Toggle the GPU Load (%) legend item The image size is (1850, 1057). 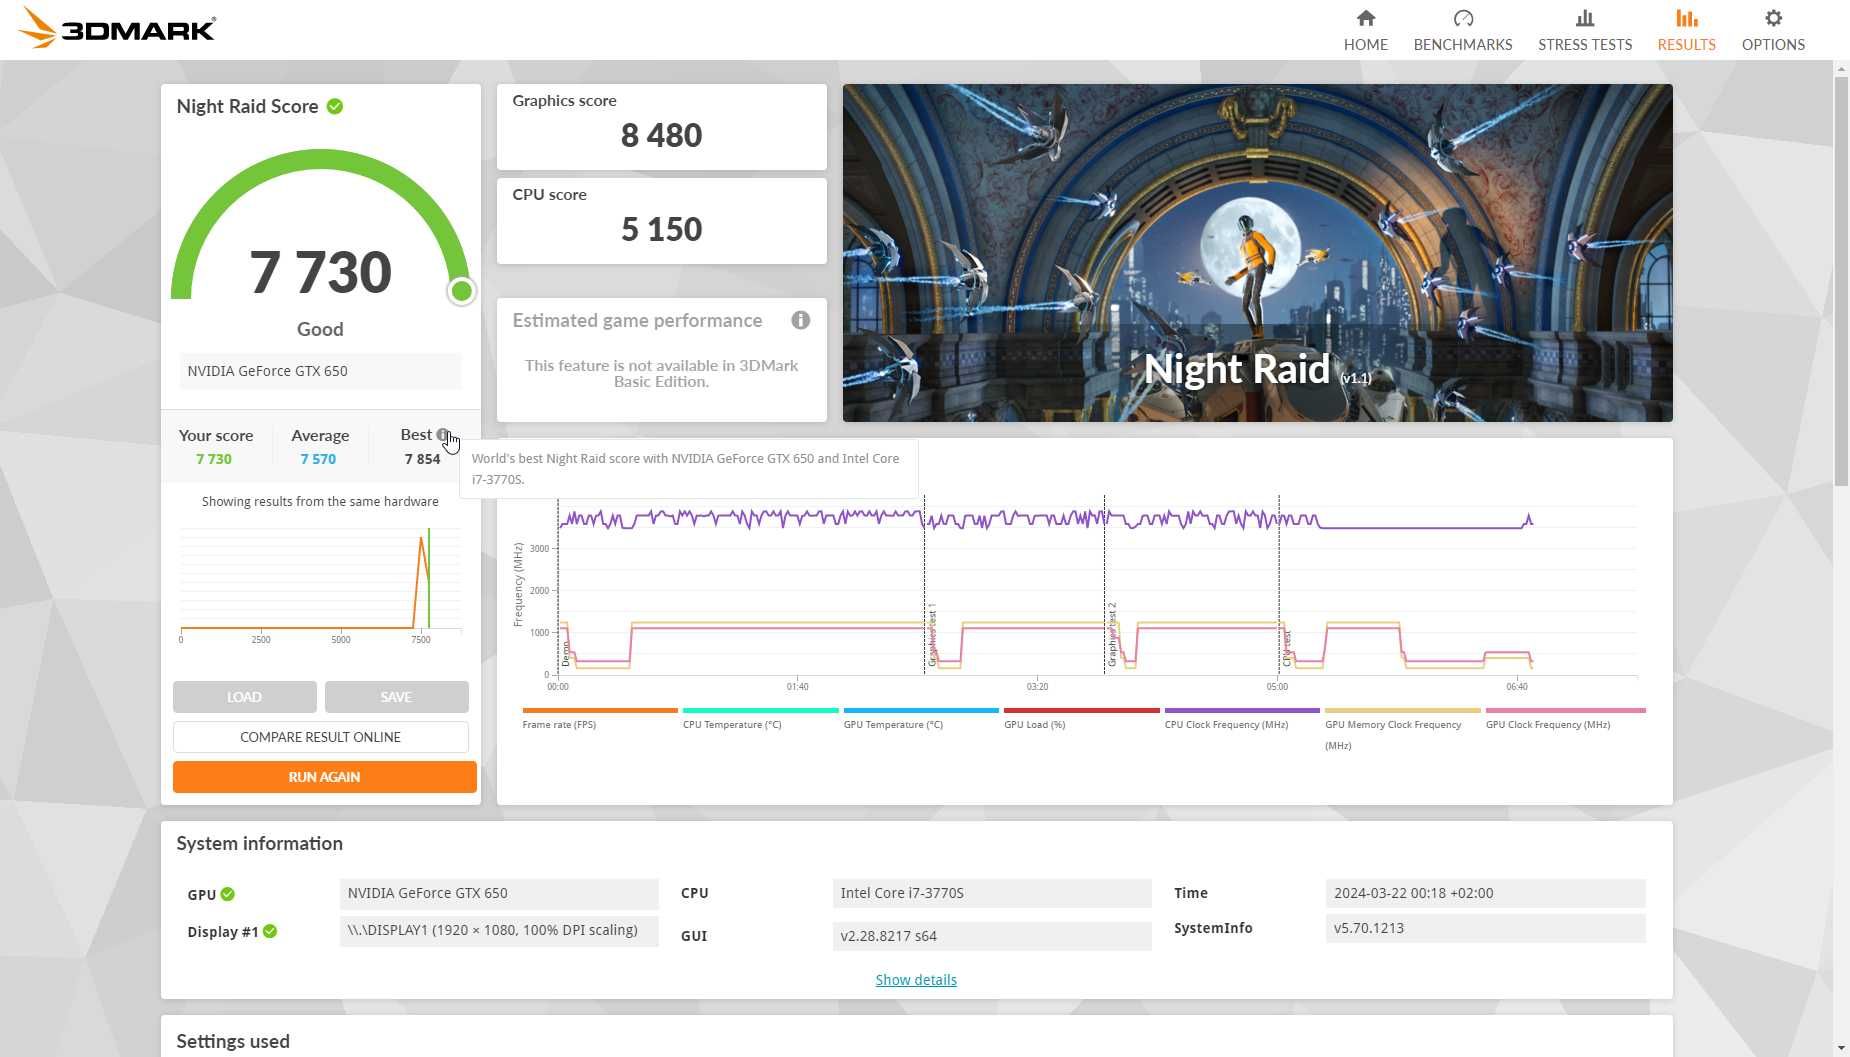(x=1081, y=718)
